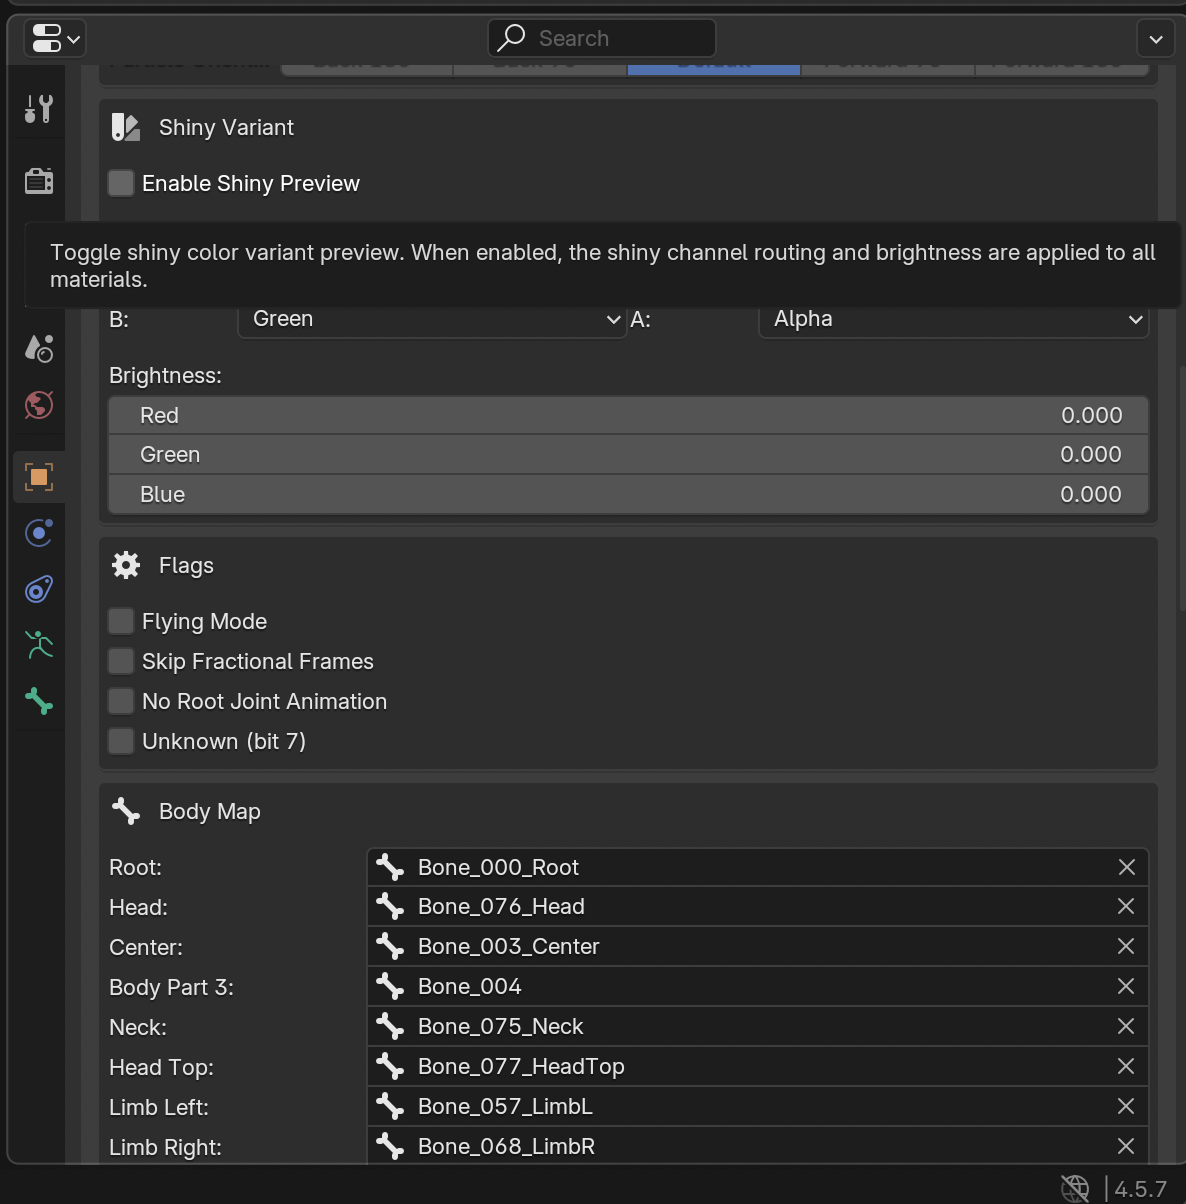Switch to the World properties tab
1186x1204 pixels.
[x=39, y=405]
